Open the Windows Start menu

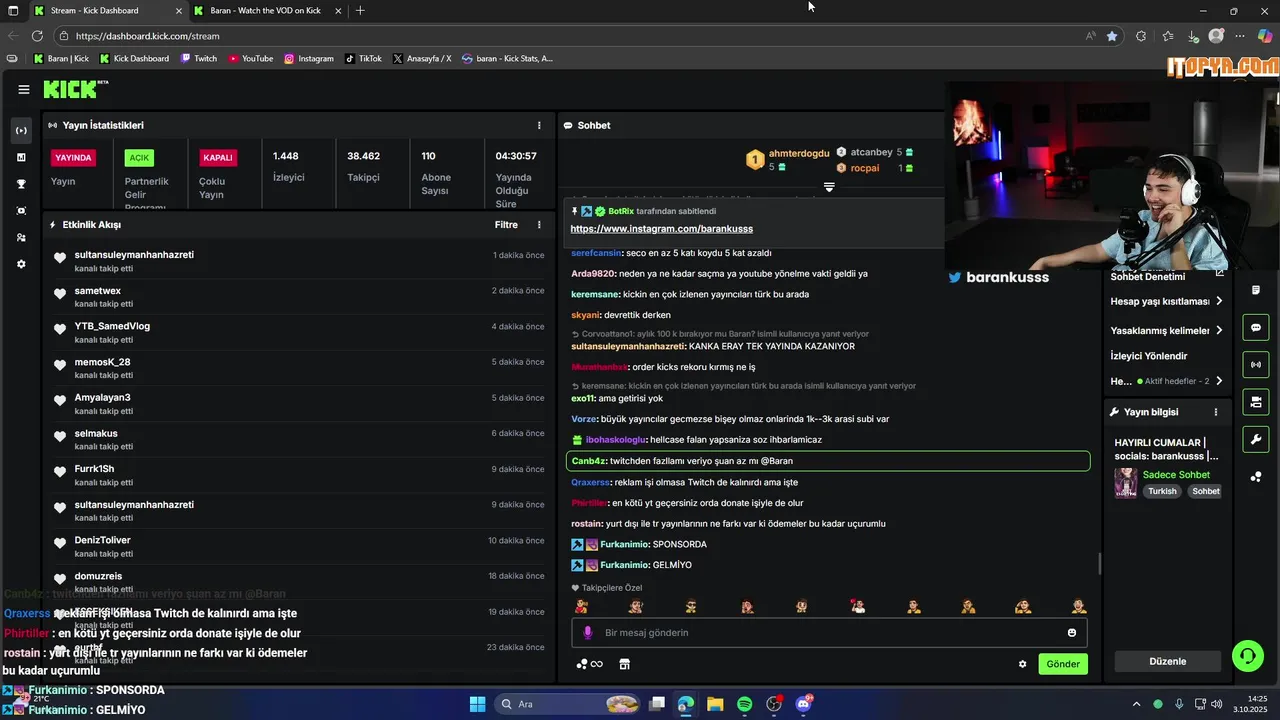(477, 704)
